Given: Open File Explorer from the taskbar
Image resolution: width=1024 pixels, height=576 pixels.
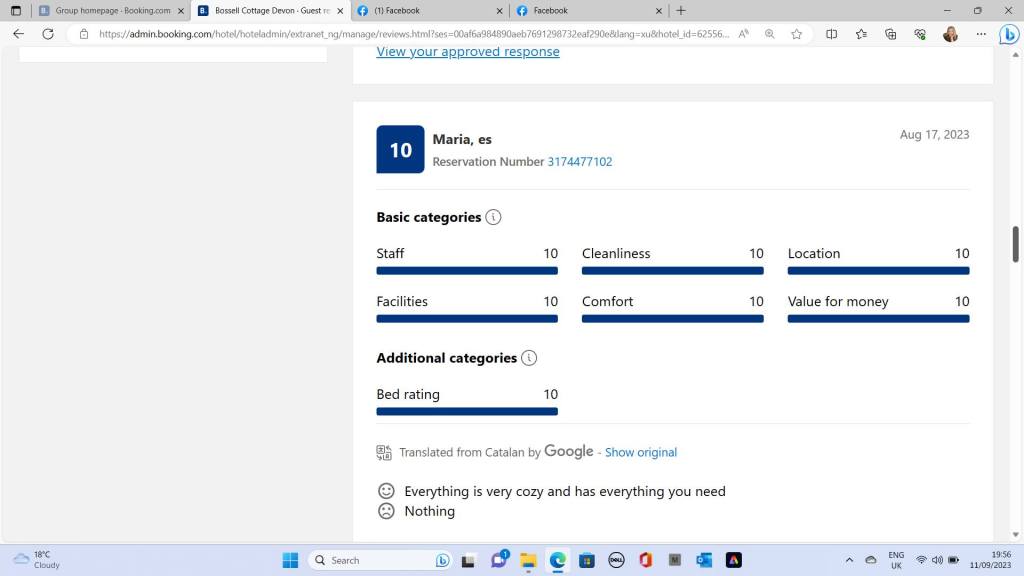Looking at the screenshot, I should click(x=527, y=560).
